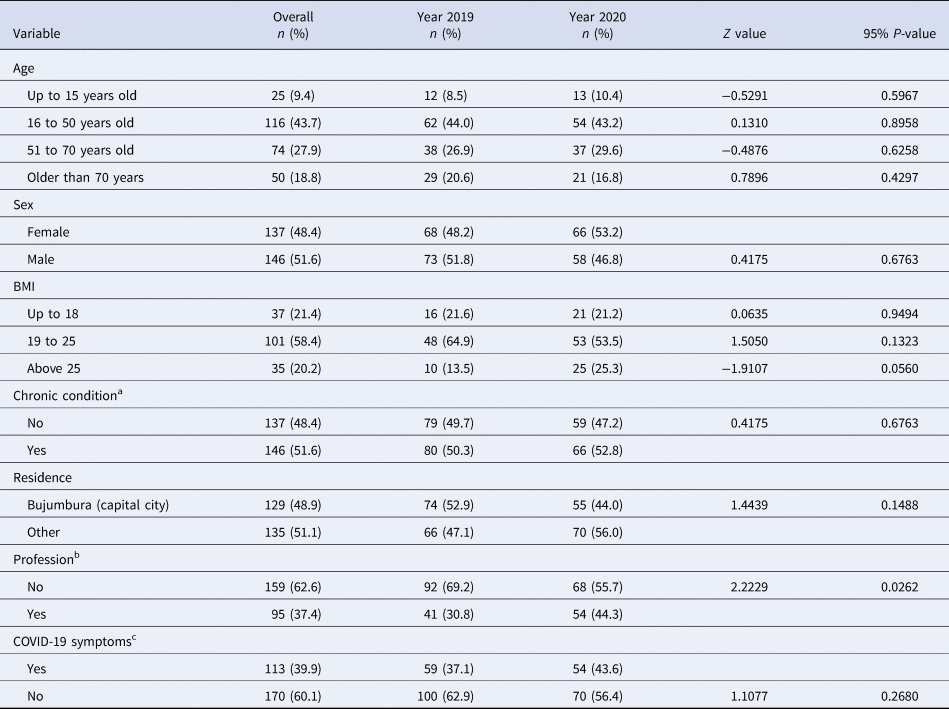Select the Overall n (%) column header
949x709 pixels.
click(x=293, y=25)
